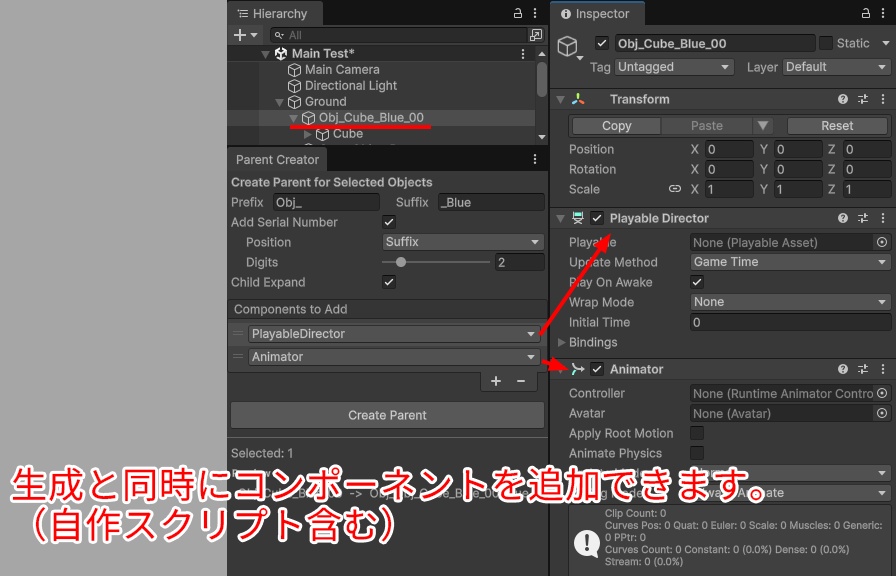
Task: Open the serial number Position dropdown
Action: pyautogui.click(x=463, y=242)
